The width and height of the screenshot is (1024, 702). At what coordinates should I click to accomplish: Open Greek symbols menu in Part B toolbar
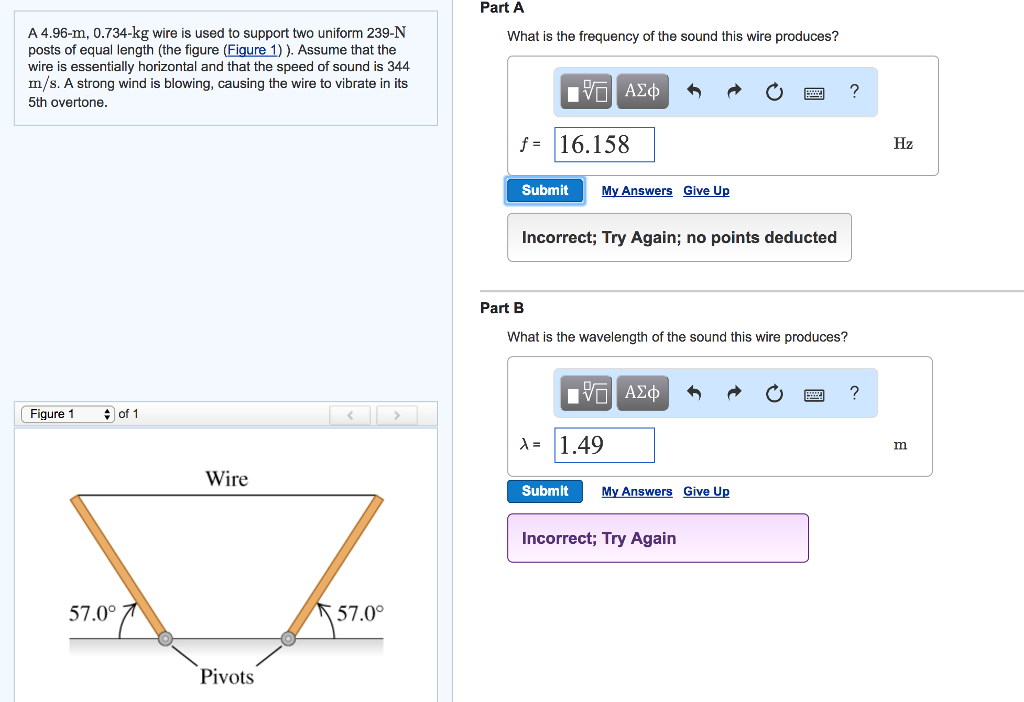coord(643,393)
